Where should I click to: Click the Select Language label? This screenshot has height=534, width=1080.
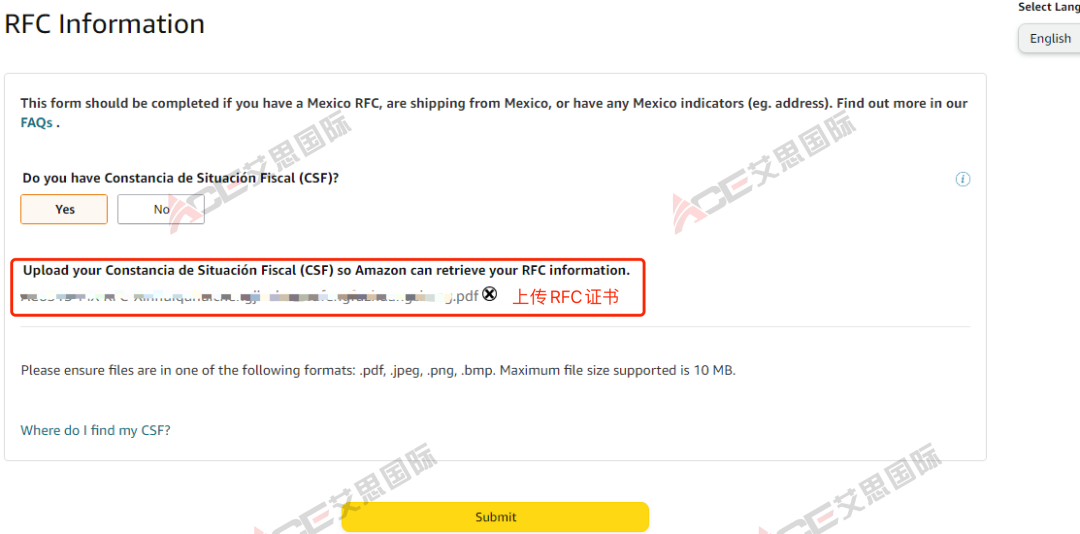(1048, 7)
